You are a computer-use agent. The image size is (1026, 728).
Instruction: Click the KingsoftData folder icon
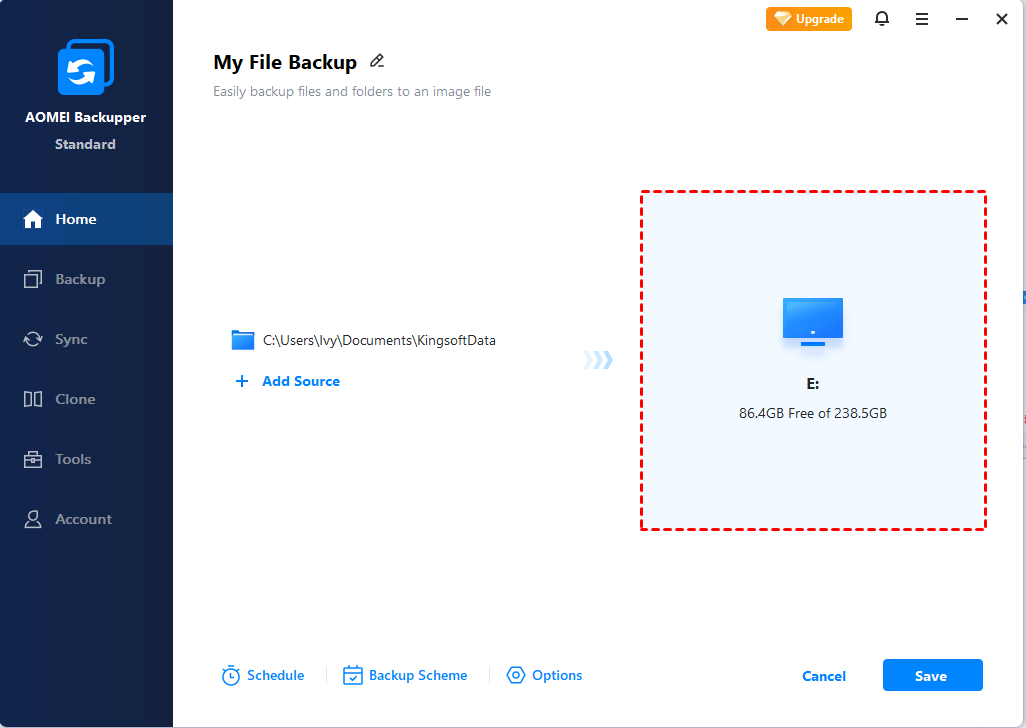click(x=243, y=340)
